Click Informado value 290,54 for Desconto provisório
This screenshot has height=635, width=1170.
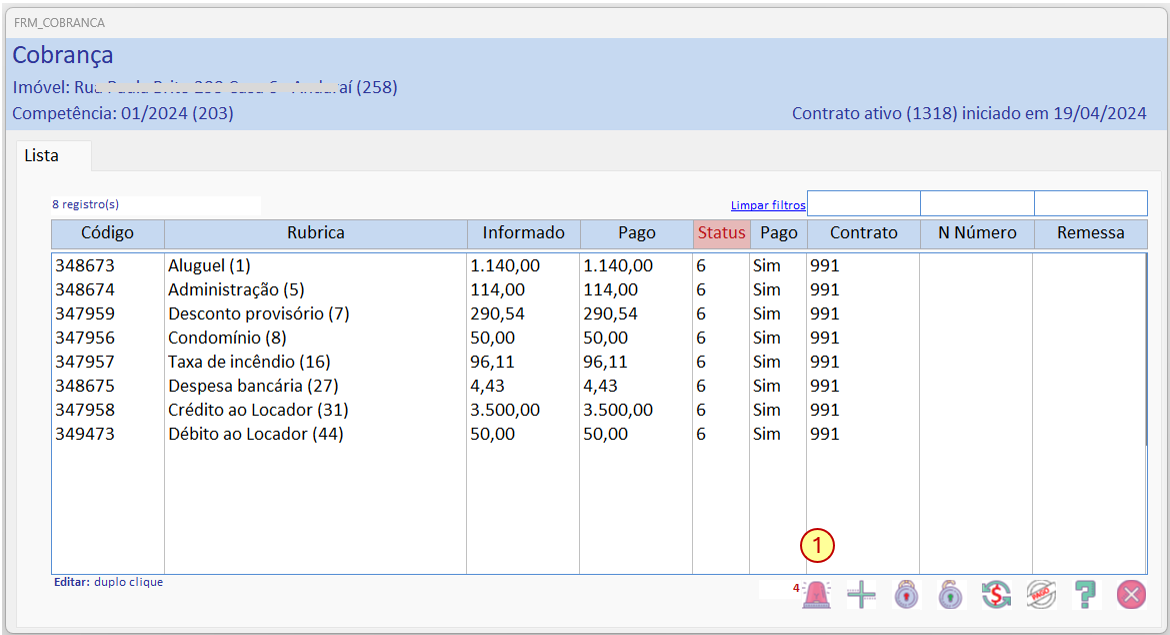click(x=498, y=313)
